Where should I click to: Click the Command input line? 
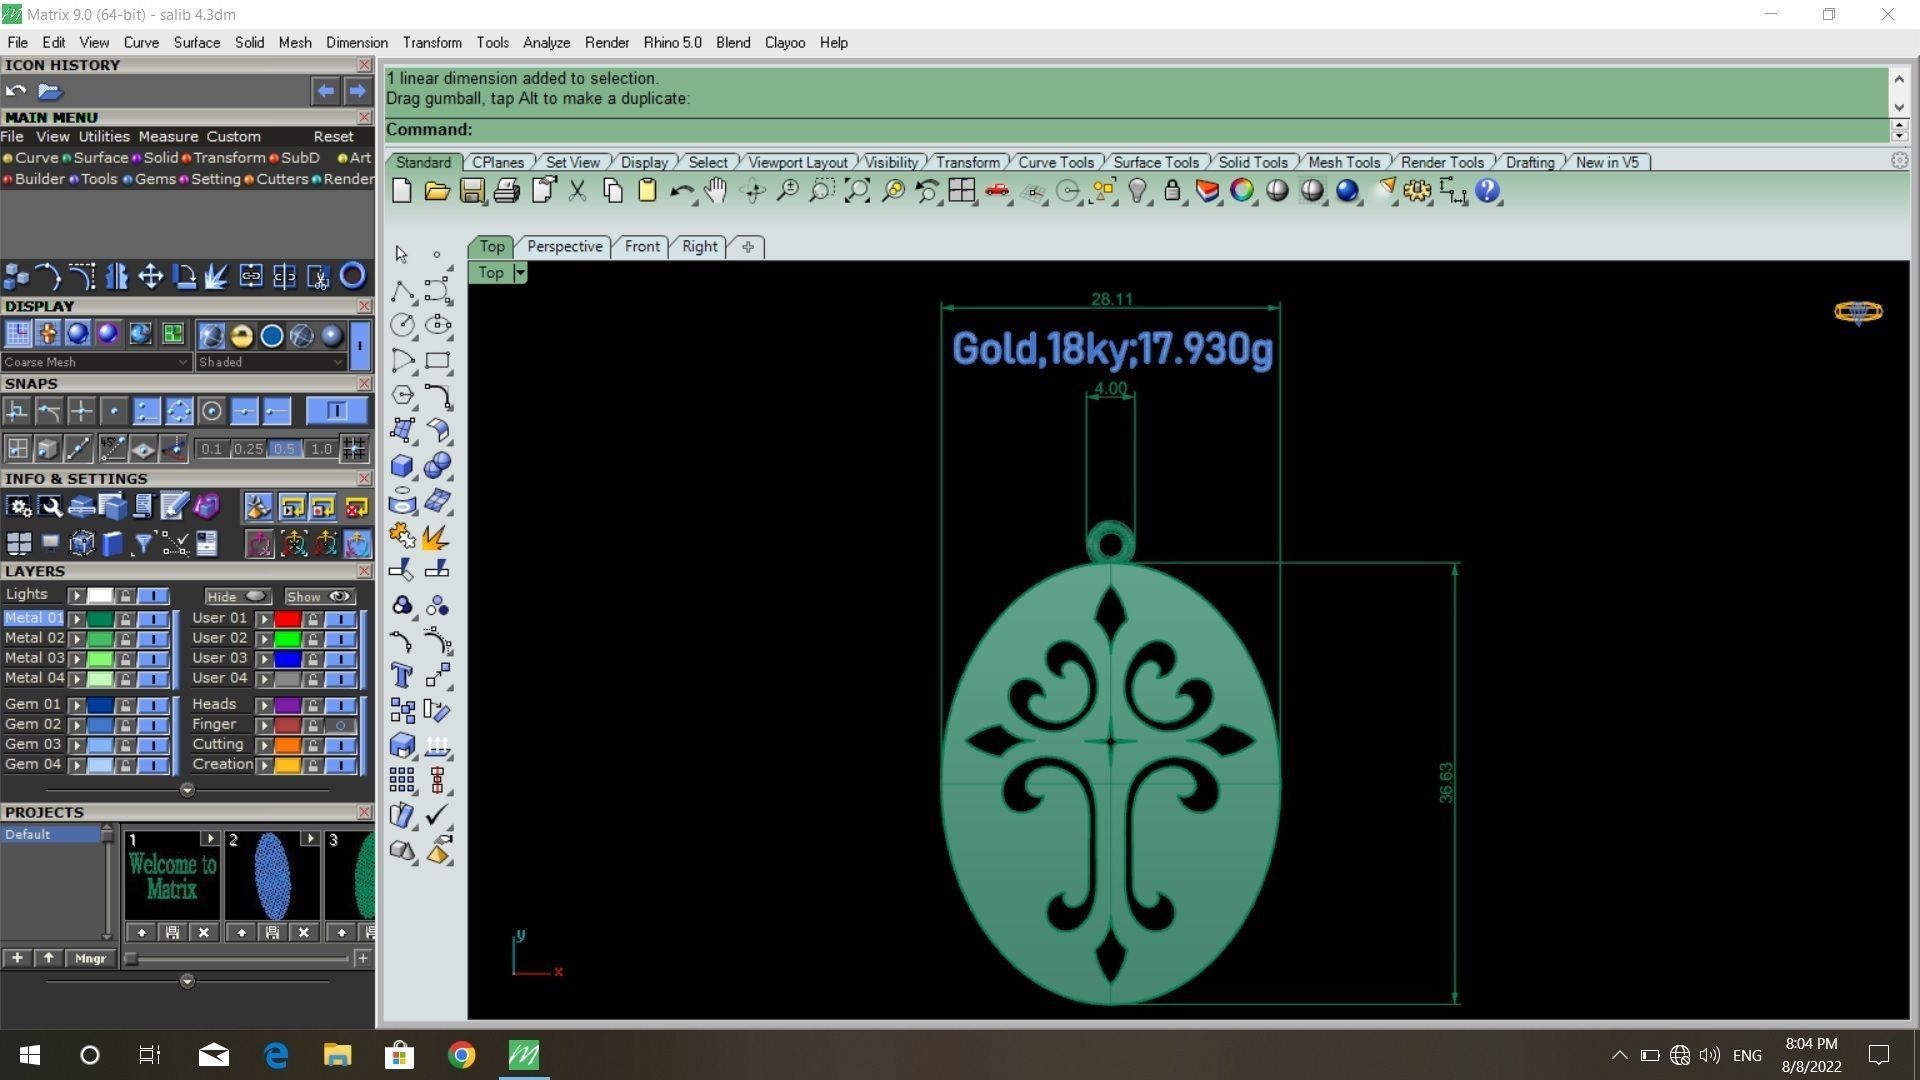tap(1136, 130)
